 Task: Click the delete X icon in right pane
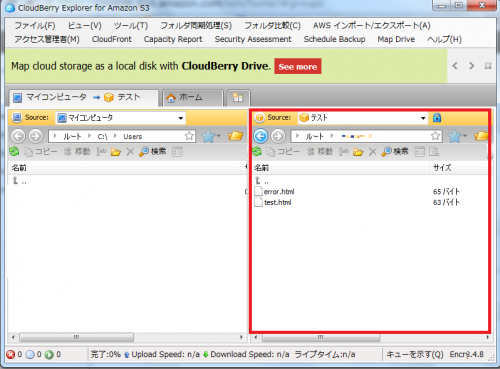click(x=372, y=152)
